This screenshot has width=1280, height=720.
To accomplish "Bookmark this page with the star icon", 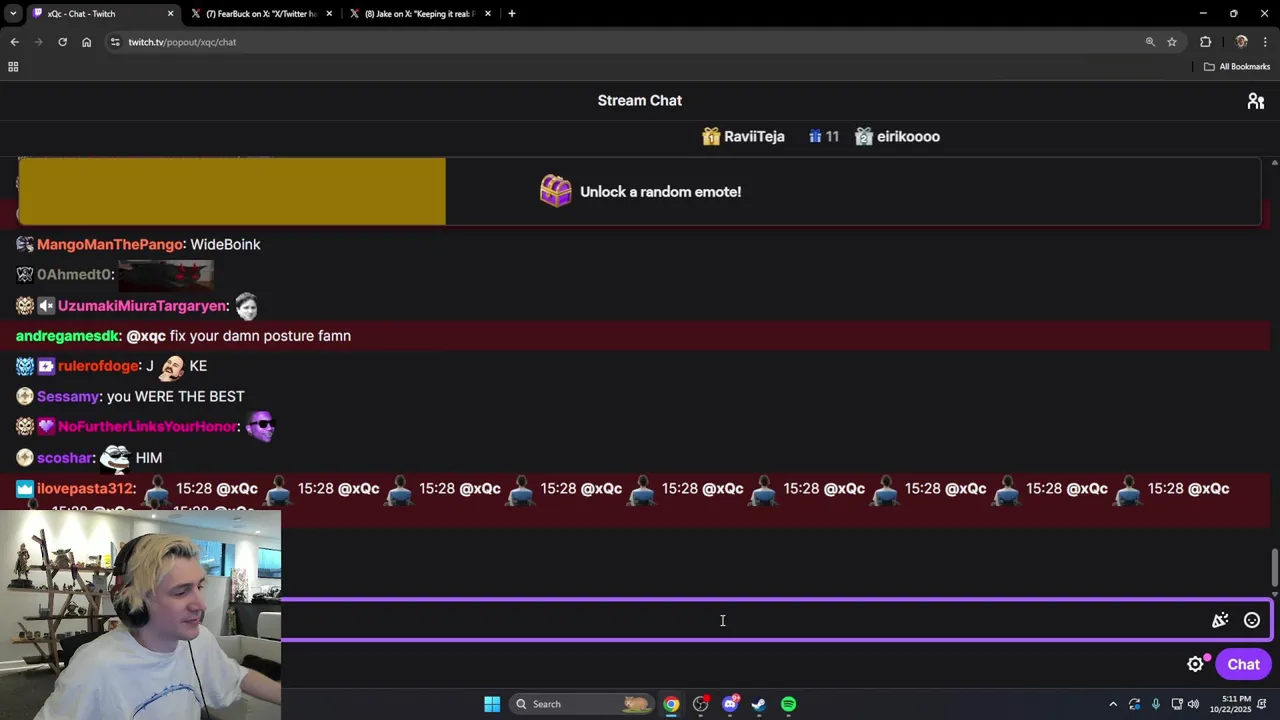I will tap(1172, 42).
